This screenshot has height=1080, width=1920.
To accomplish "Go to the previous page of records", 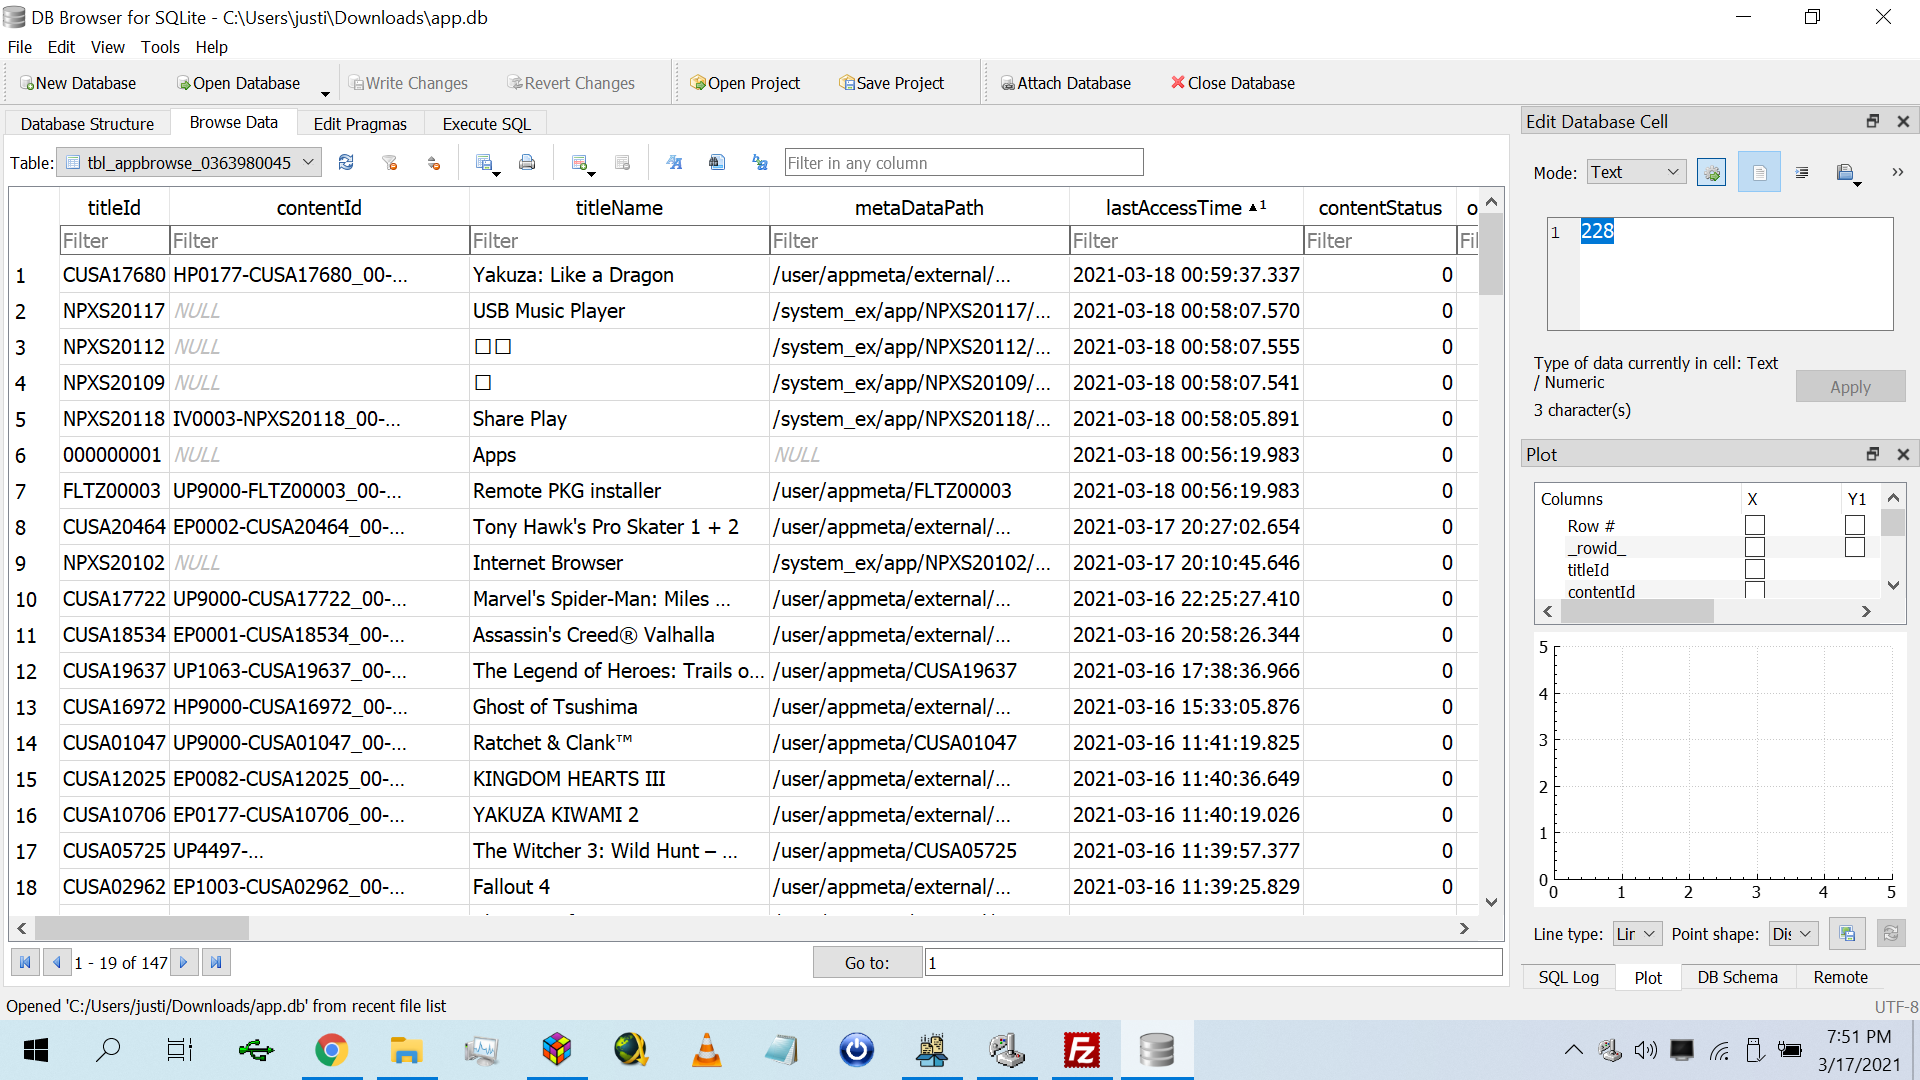I will [57, 962].
